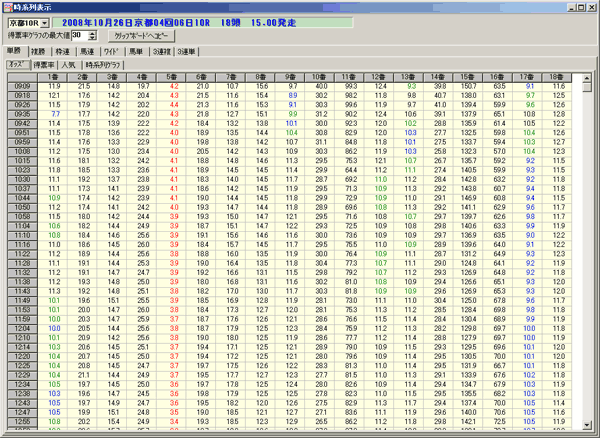
Task: Click the race info banner 2008年10月26日京都04回06日10R
Action: click(202, 23)
